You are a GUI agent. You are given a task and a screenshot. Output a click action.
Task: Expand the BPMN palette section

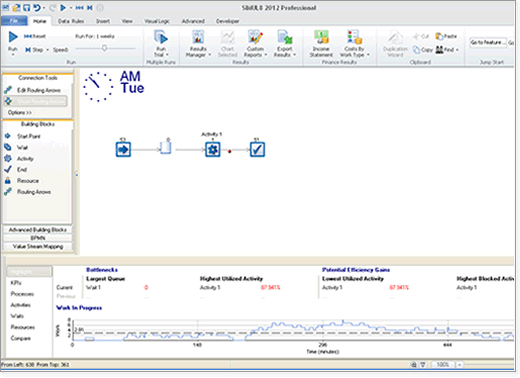pyautogui.click(x=38, y=238)
